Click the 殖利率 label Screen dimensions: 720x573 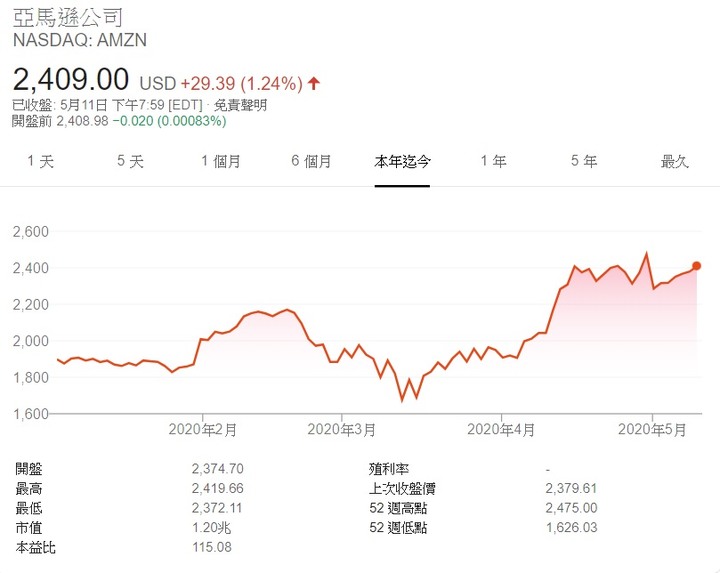[x=389, y=469]
